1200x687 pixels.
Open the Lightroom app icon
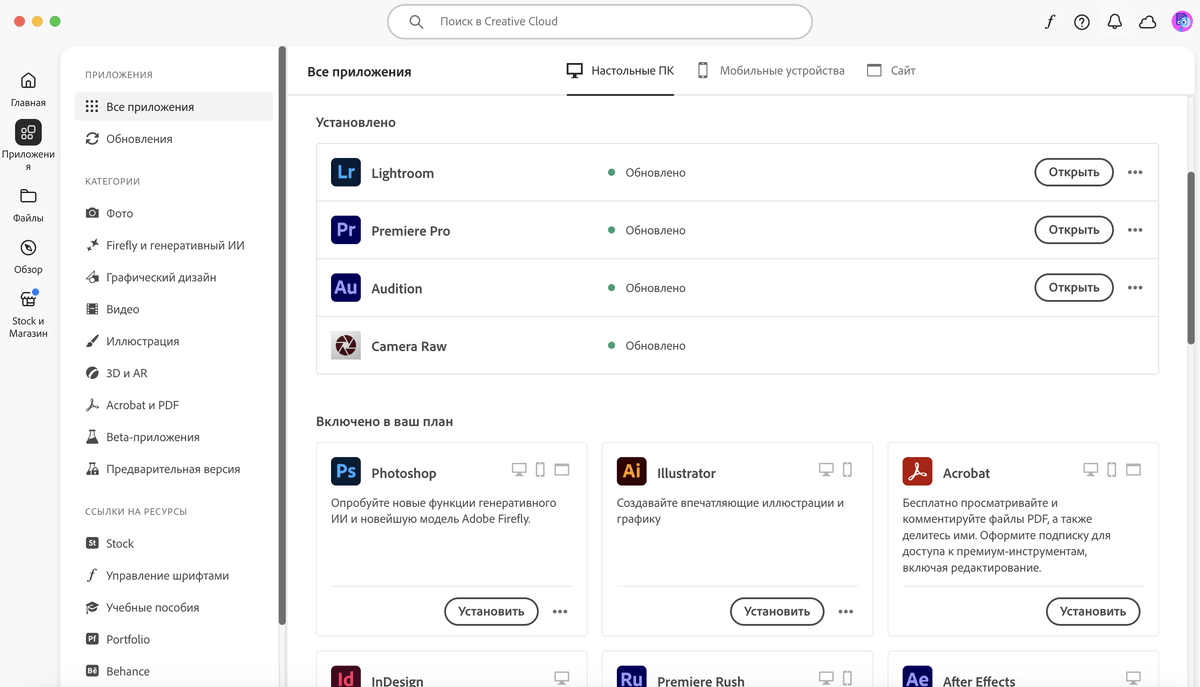345,172
